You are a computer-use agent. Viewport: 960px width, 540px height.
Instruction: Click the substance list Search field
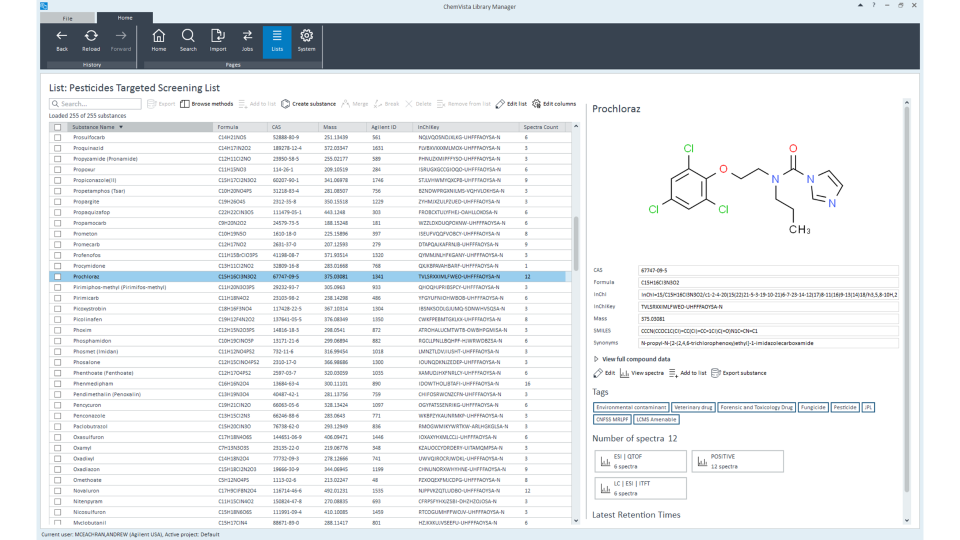(94, 104)
